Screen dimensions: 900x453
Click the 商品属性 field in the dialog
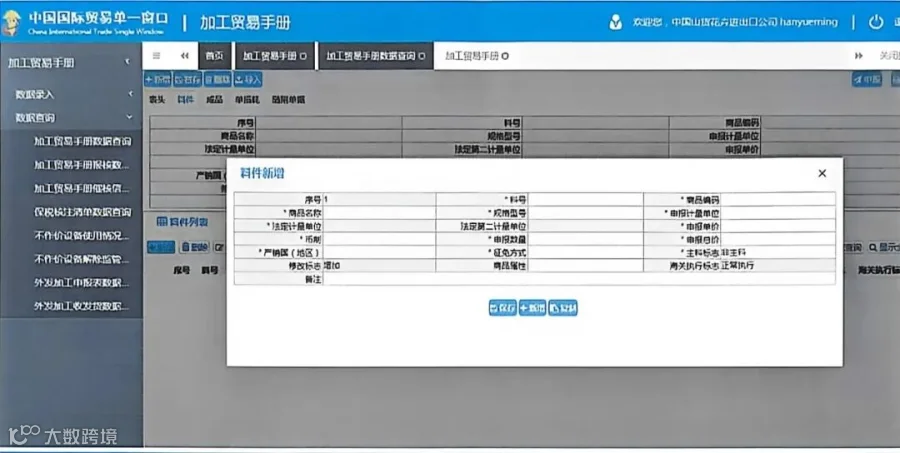(585, 266)
